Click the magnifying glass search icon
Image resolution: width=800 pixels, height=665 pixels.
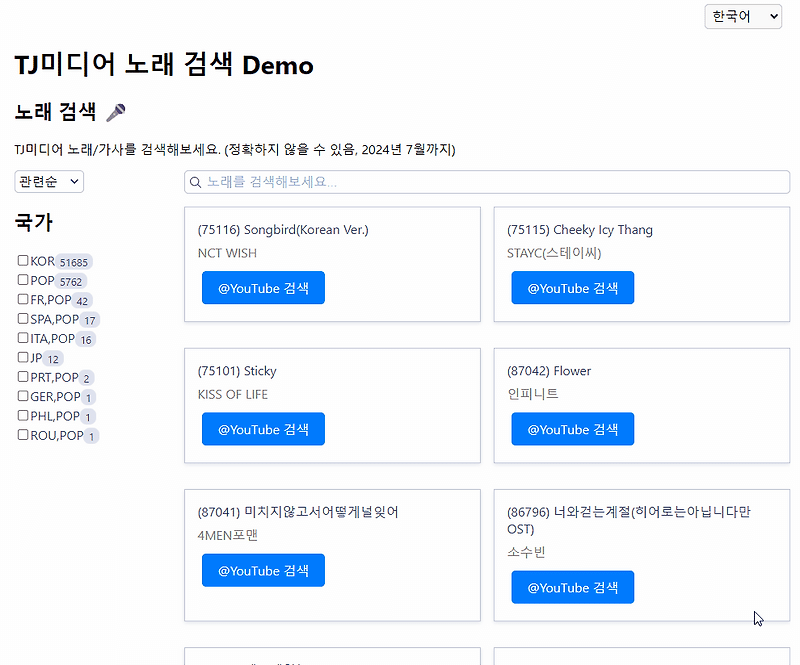[x=195, y=181]
